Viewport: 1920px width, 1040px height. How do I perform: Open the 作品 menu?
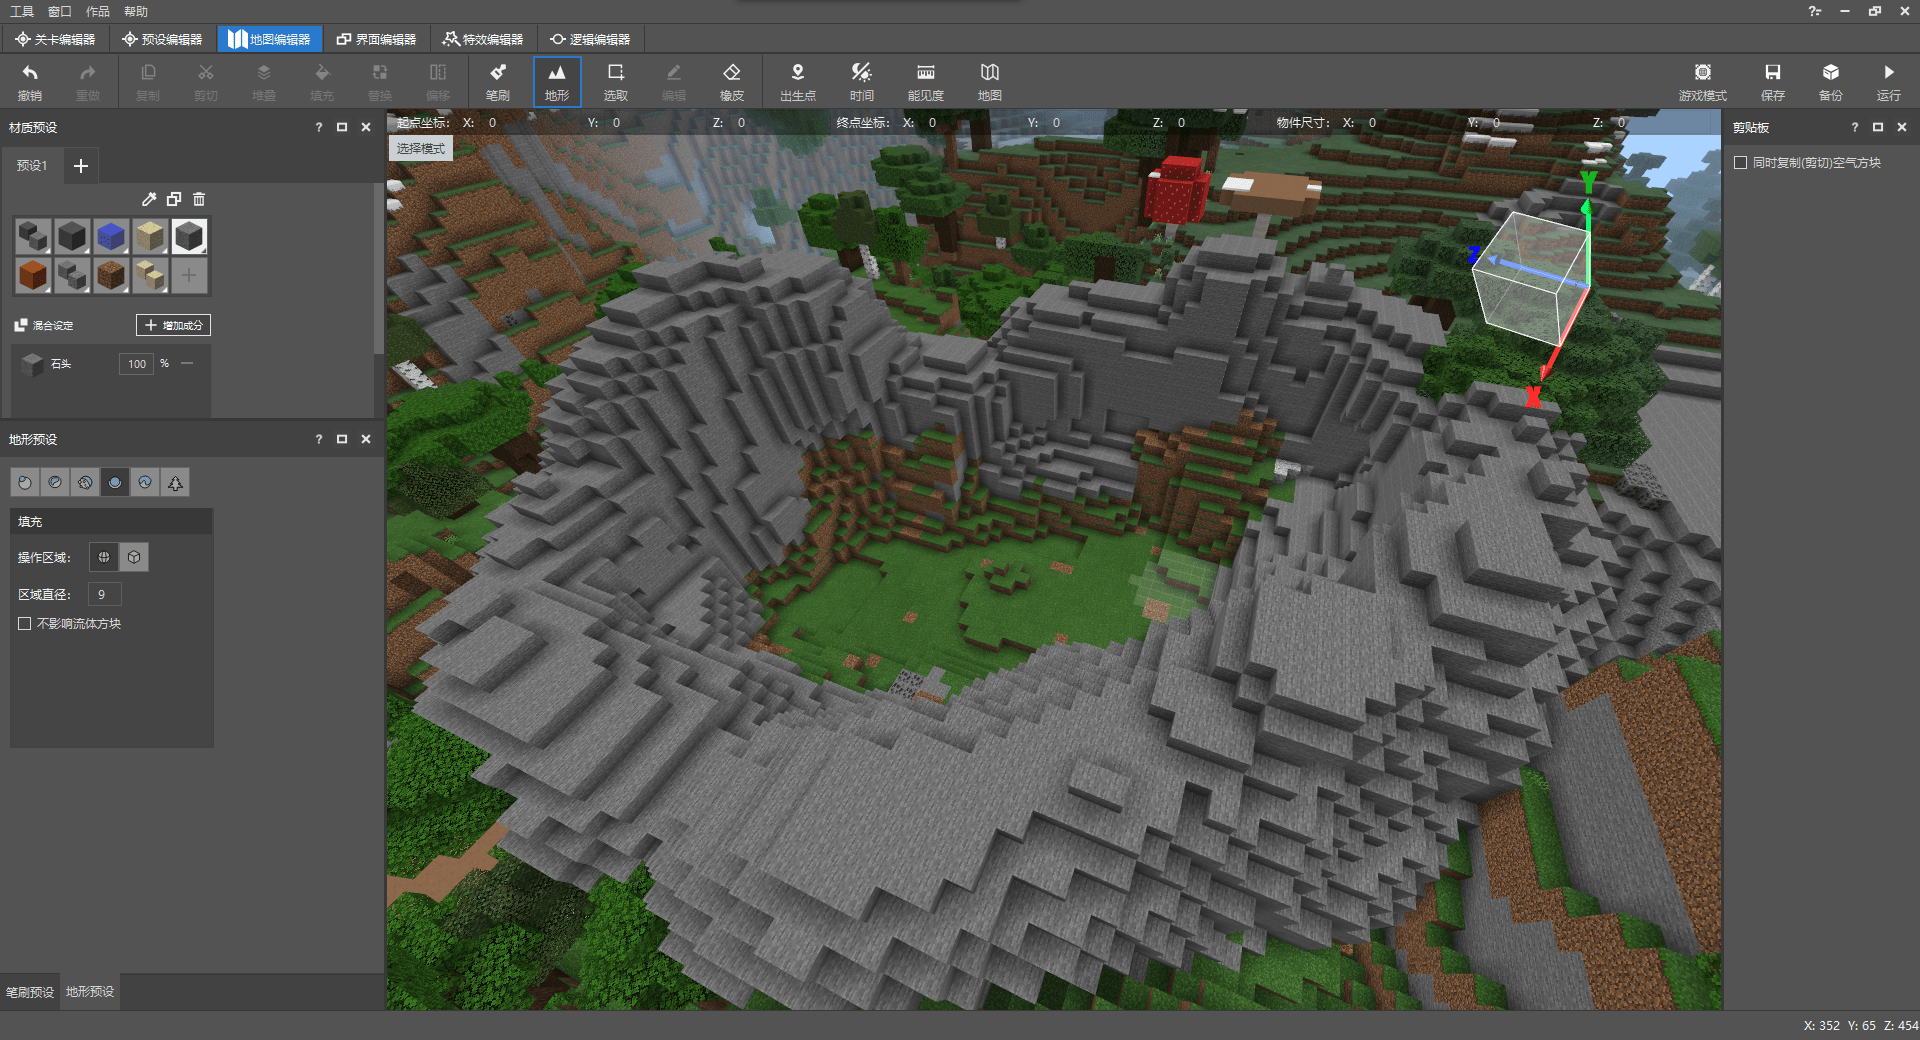(x=98, y=11)
